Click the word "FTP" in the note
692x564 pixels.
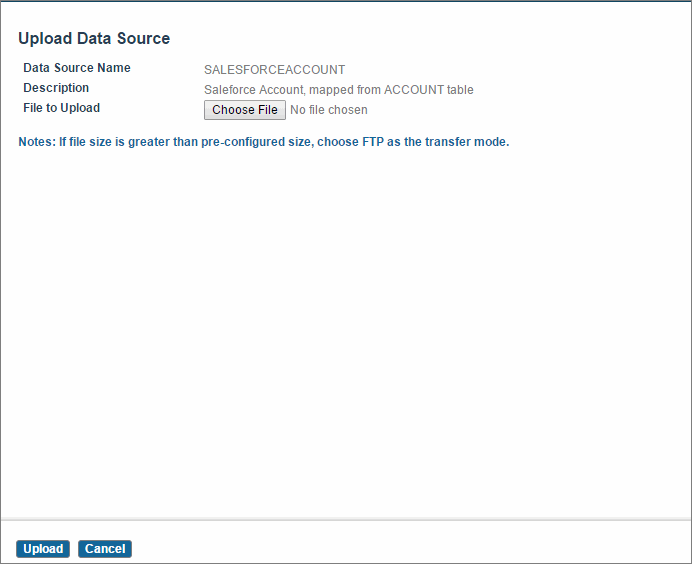(373, 142)
